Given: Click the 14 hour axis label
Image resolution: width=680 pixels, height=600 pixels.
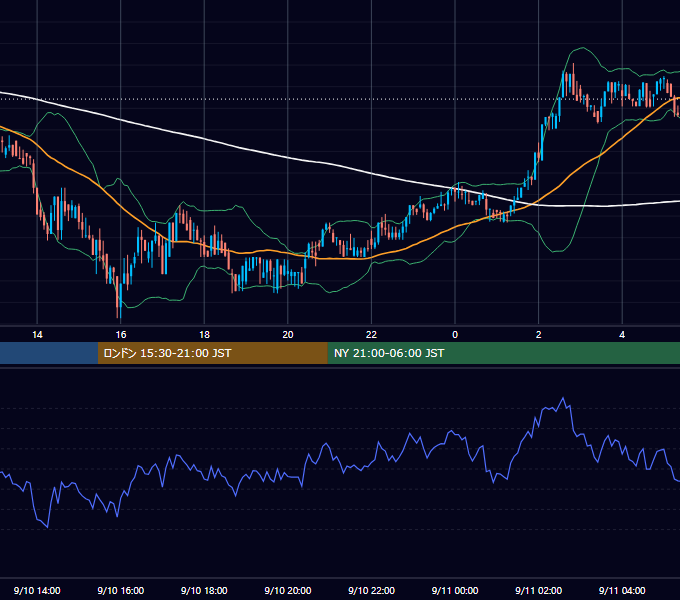Looking at the screenshot, I should pos(37,335).
